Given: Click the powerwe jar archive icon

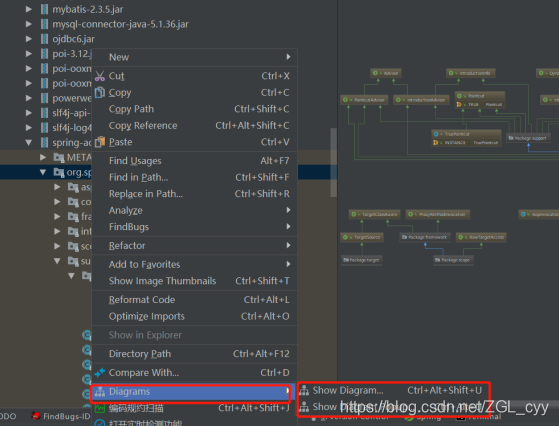Looking at the screenshot, I should (45, 98).
